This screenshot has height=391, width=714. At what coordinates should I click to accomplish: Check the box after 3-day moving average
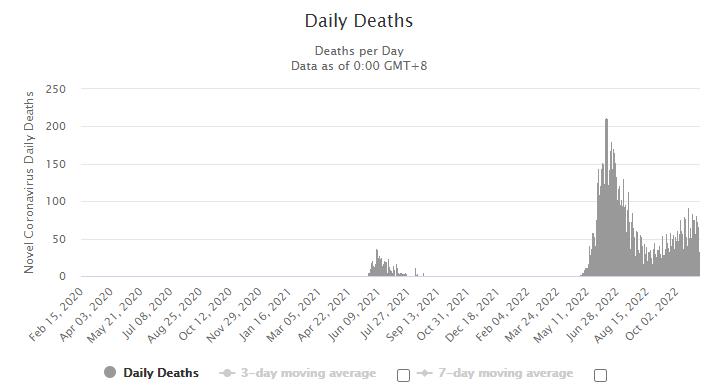coord(403,376)
